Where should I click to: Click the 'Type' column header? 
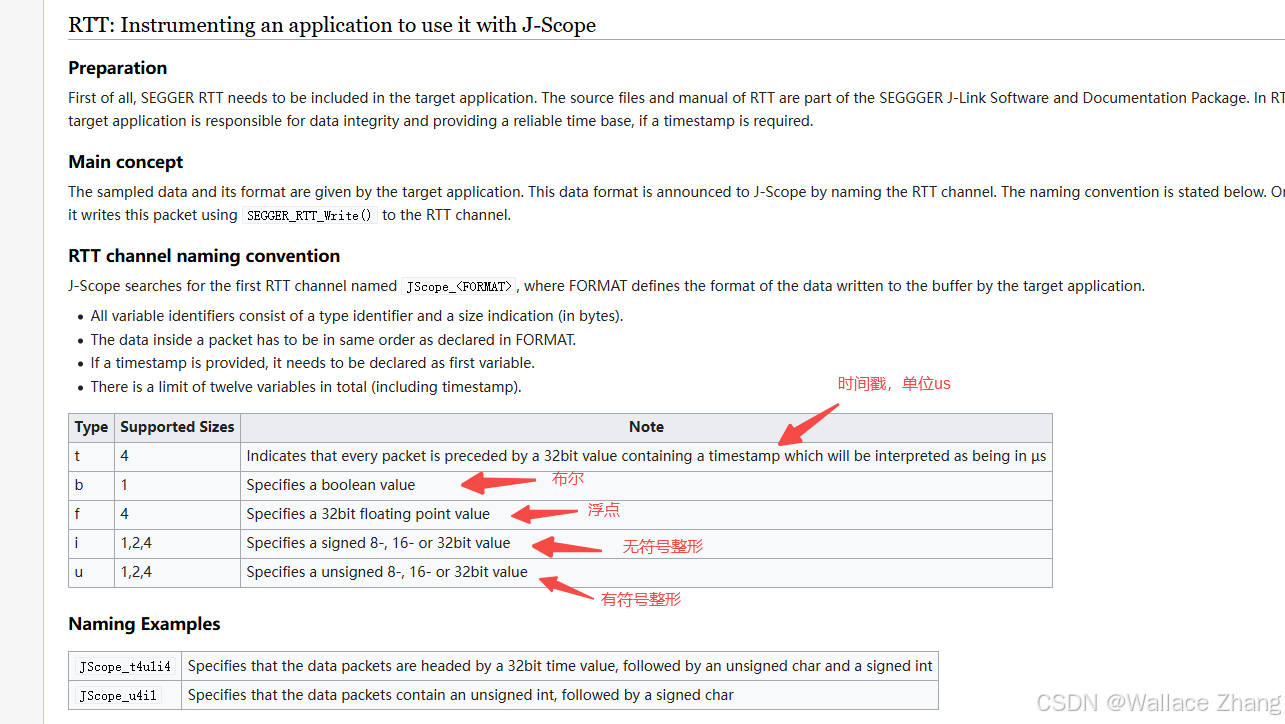point(91,427)
